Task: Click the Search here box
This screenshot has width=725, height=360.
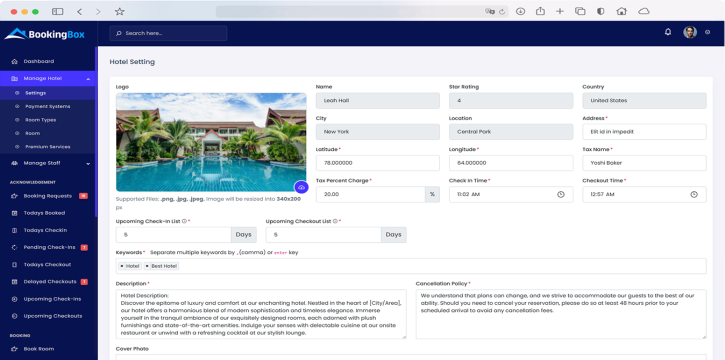Action: click(168, 33)
